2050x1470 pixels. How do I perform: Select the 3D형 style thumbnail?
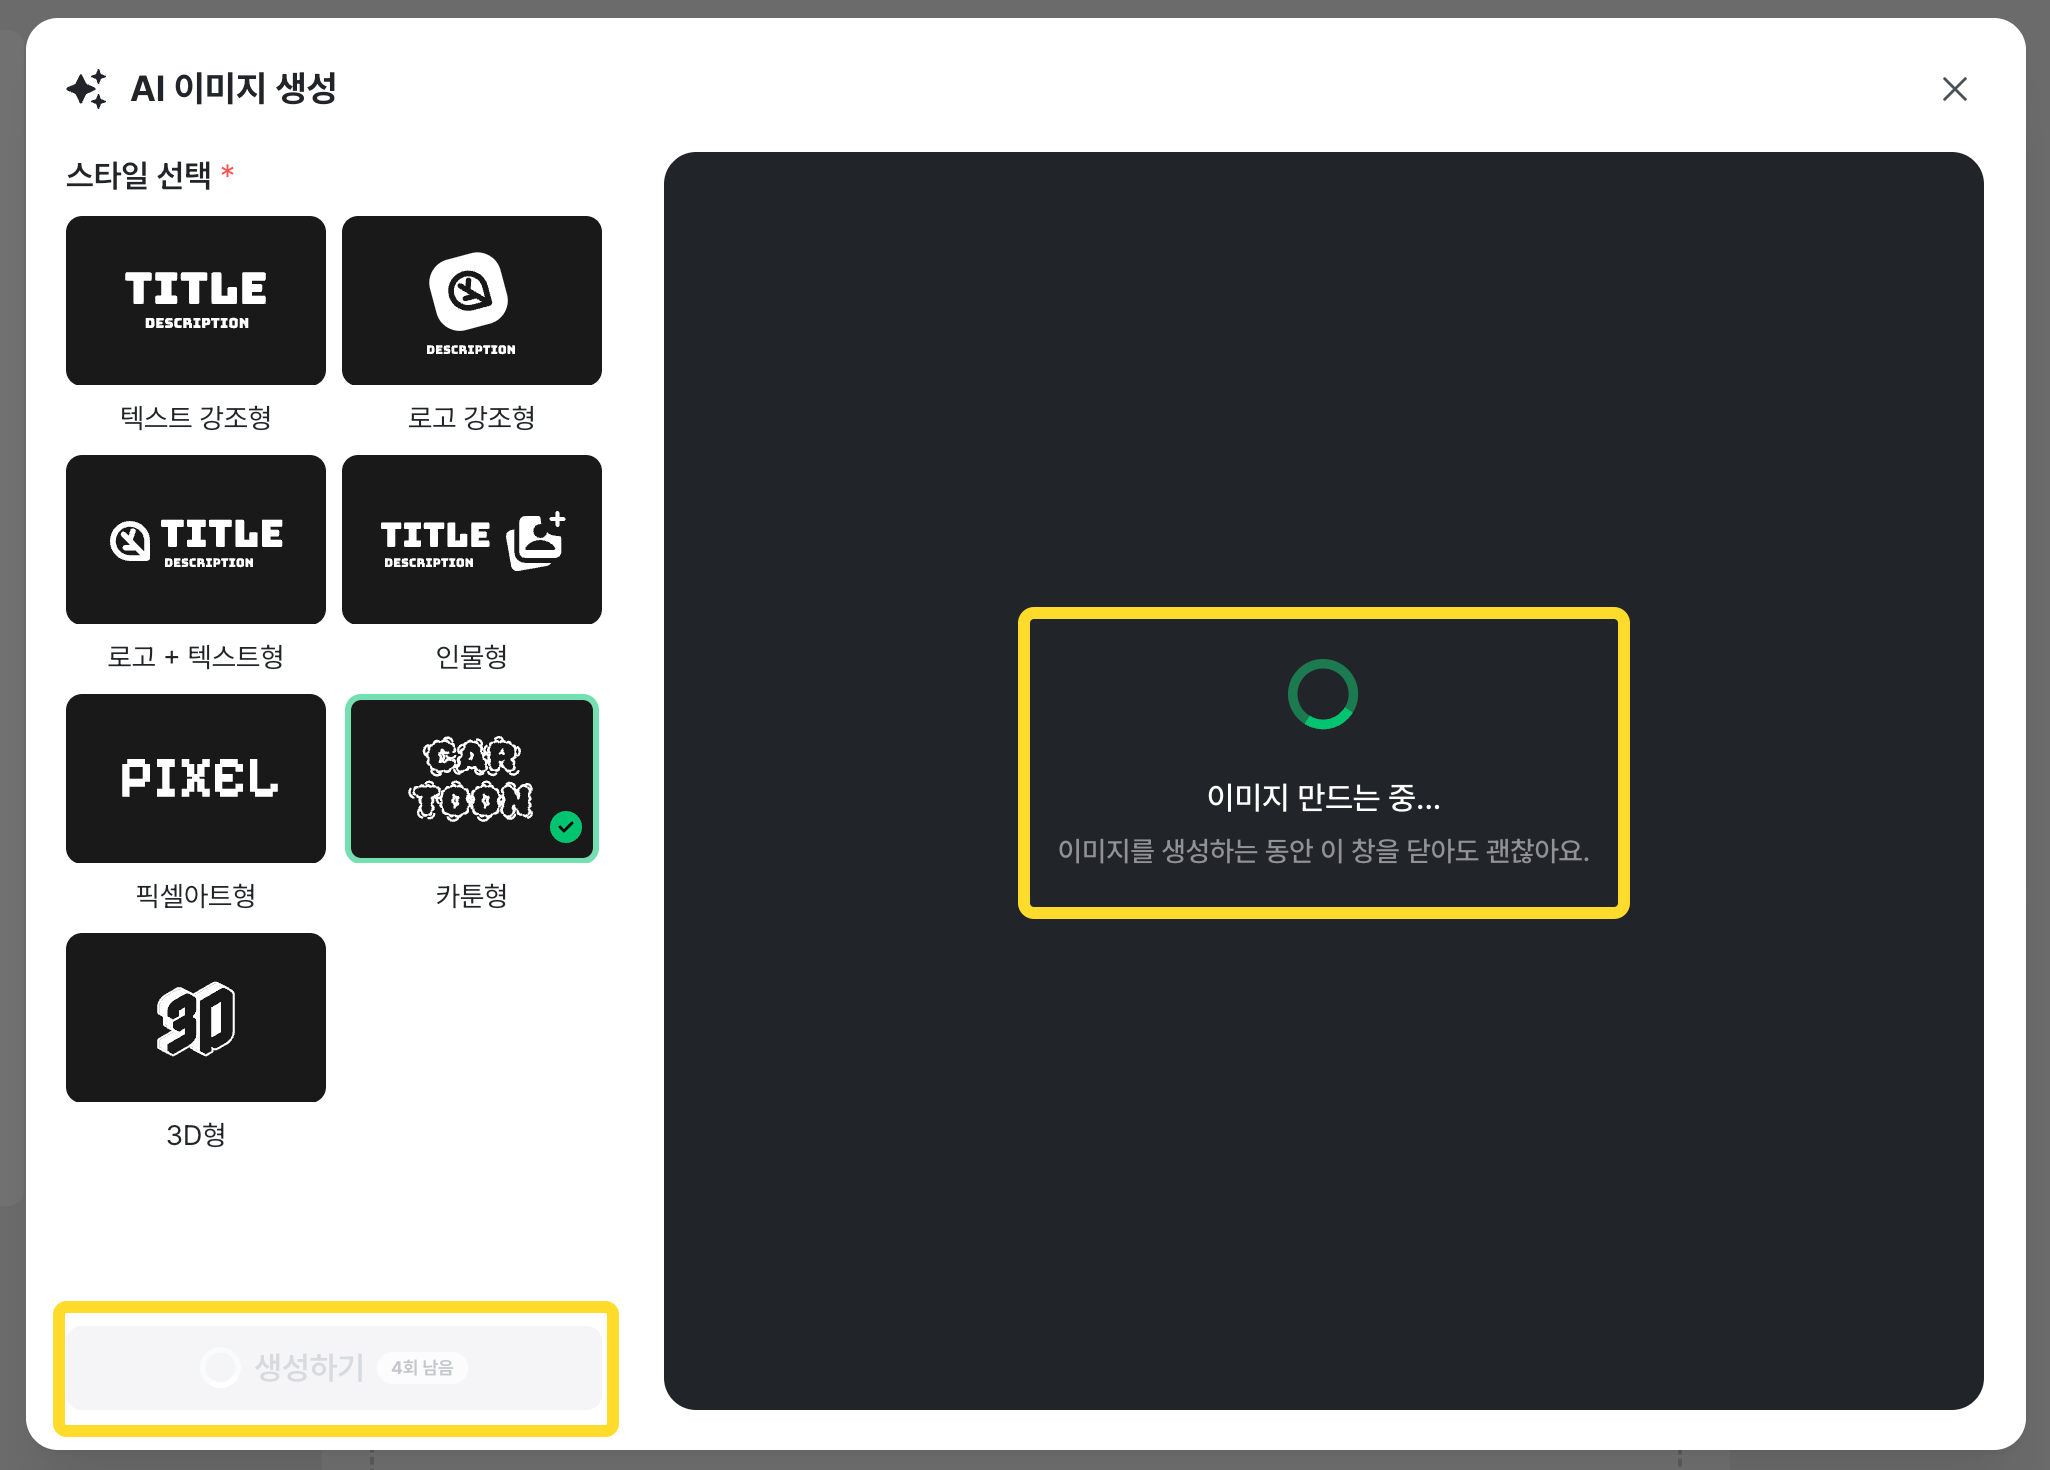(196, 1017)
